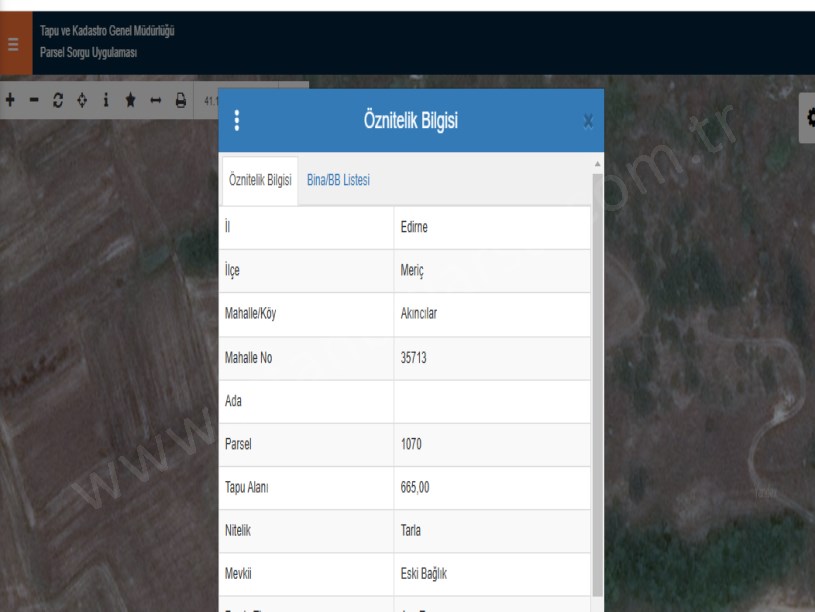This screenshot has height=612, width=815.
Task: Click the Edirme province value cell
Action: pos(414,227)
